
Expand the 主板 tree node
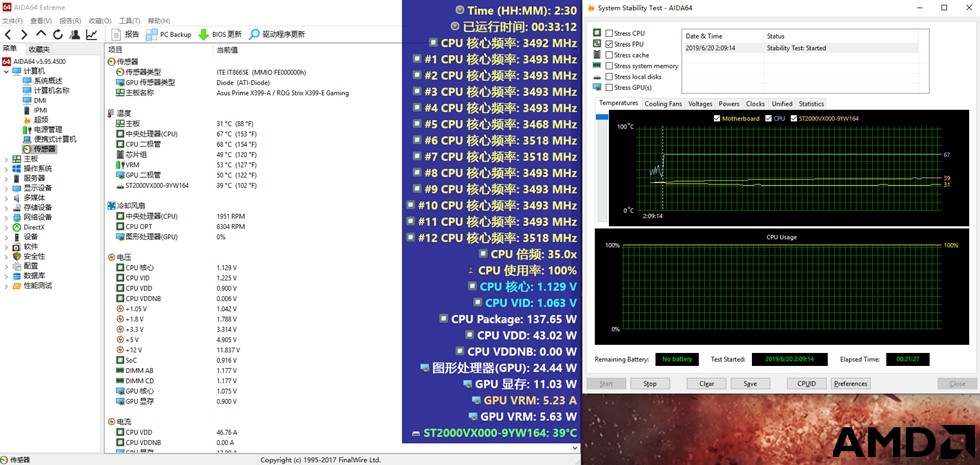(6, 159)
